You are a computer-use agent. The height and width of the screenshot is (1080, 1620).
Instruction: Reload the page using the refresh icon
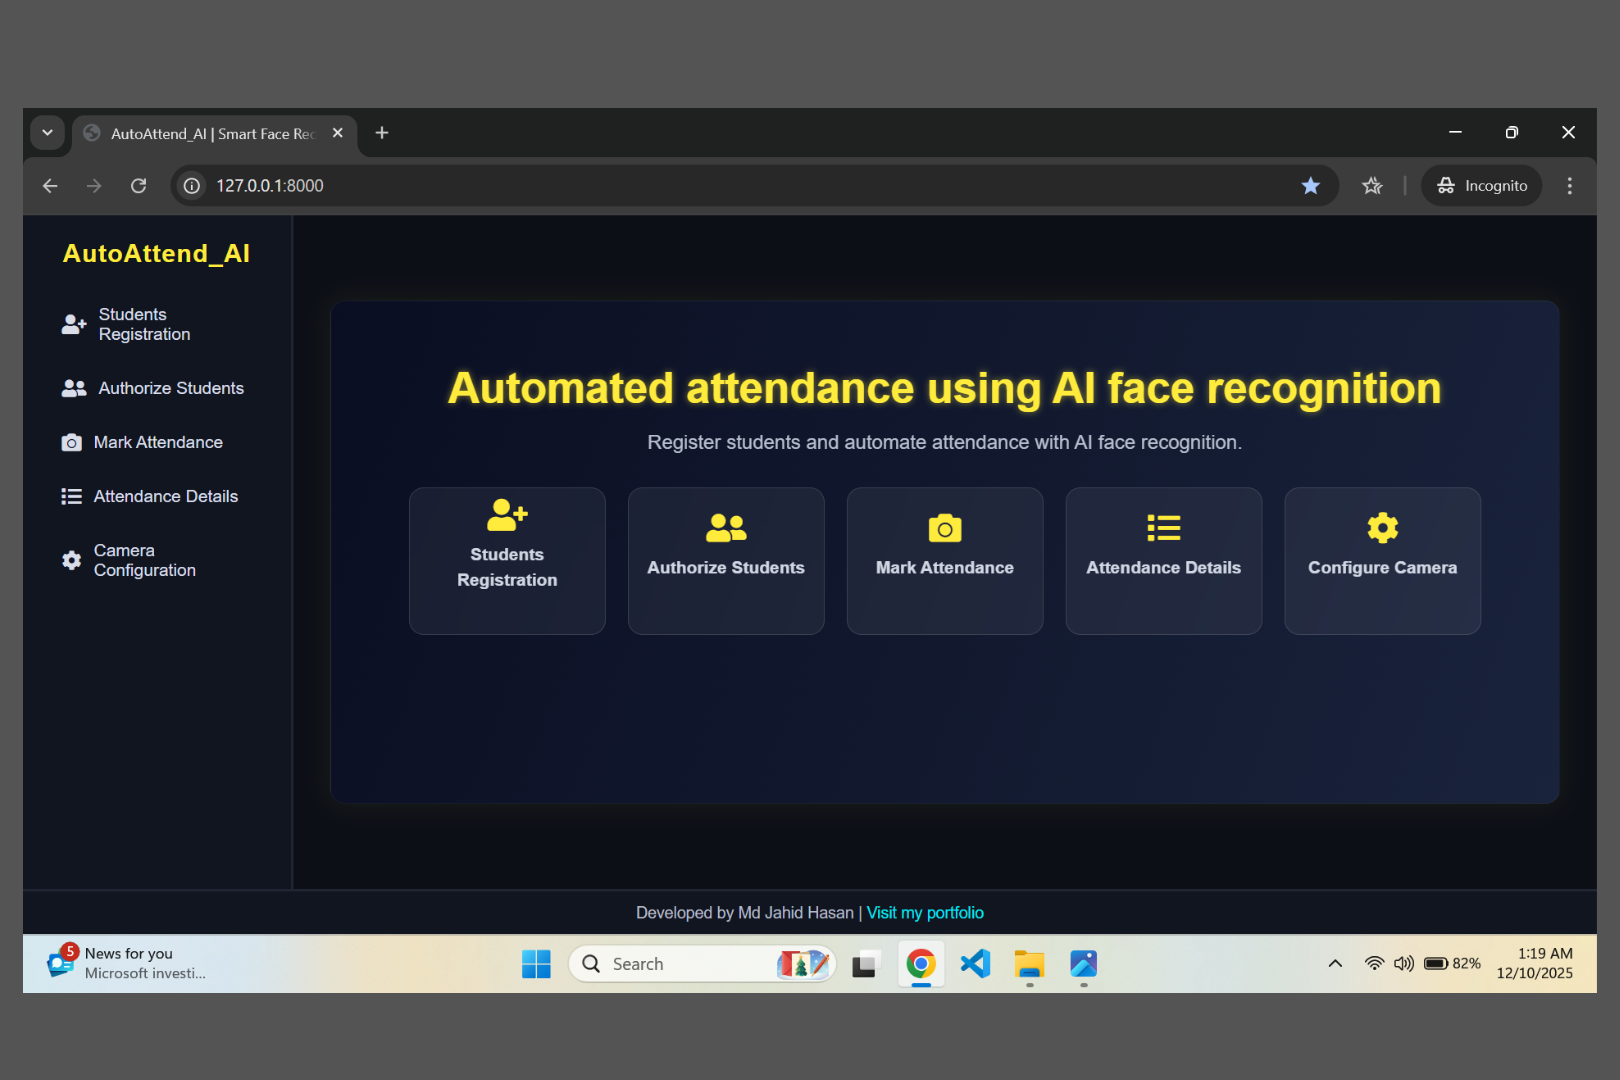pyautogui.click(x=138, y=185)
